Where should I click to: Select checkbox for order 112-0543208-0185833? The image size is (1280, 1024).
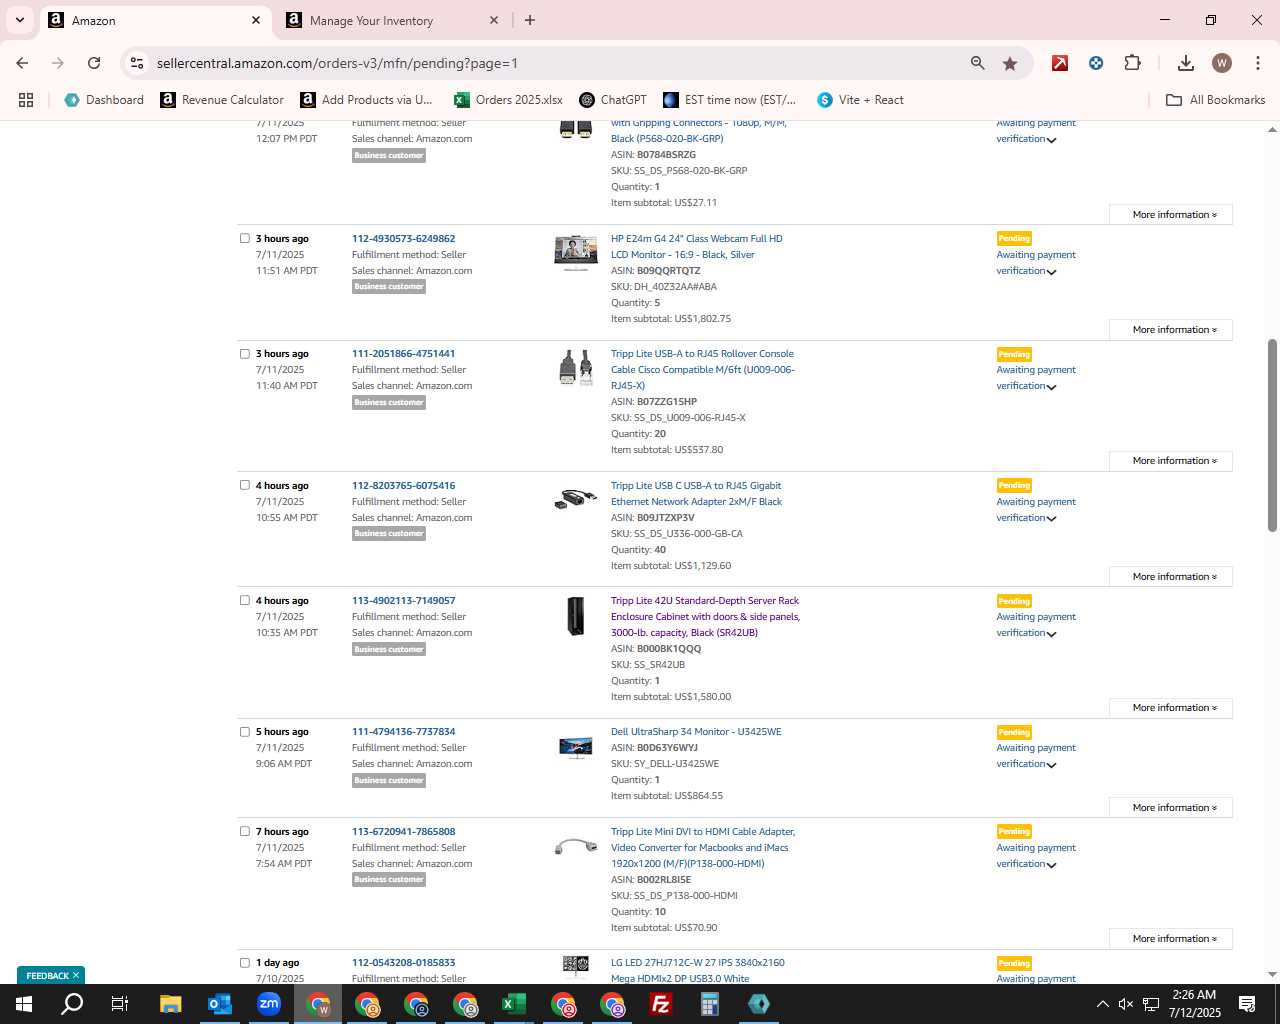pyautogui.click(x=244, y=962)
